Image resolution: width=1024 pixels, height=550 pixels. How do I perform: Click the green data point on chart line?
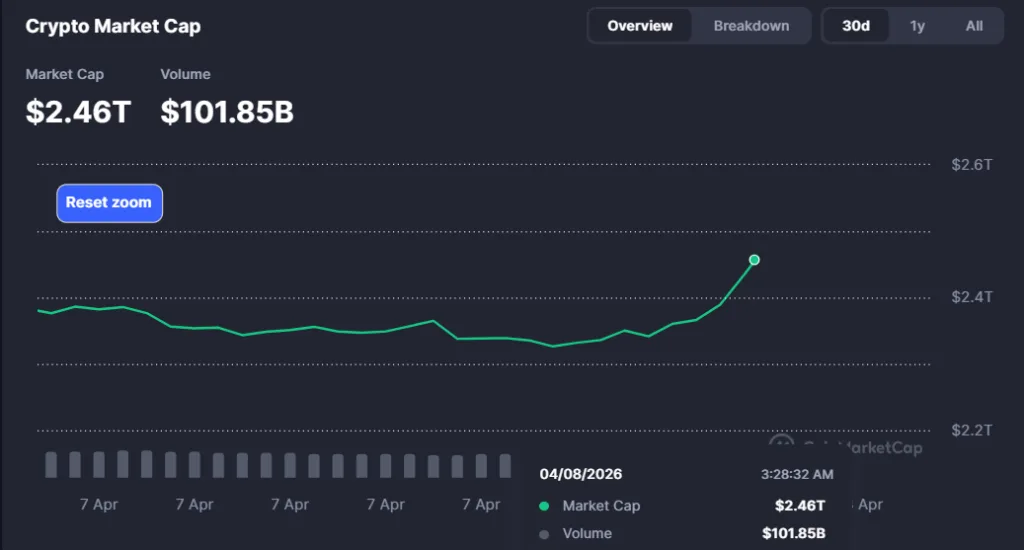pos(754,260)
